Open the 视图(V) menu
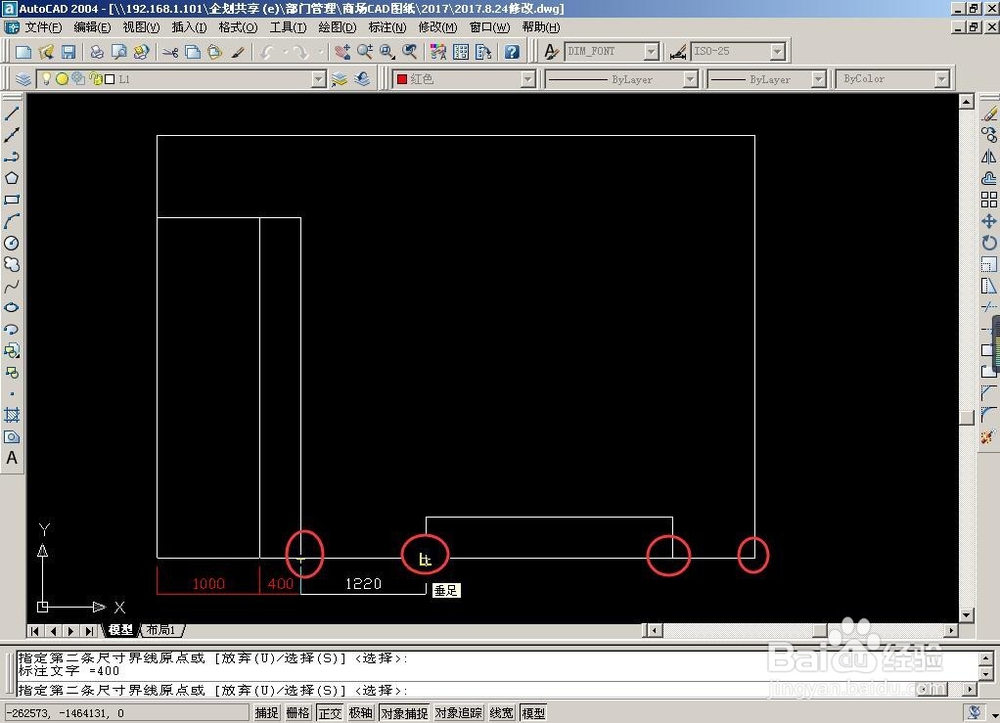The image size is (1000, 723). pos(141,27)
